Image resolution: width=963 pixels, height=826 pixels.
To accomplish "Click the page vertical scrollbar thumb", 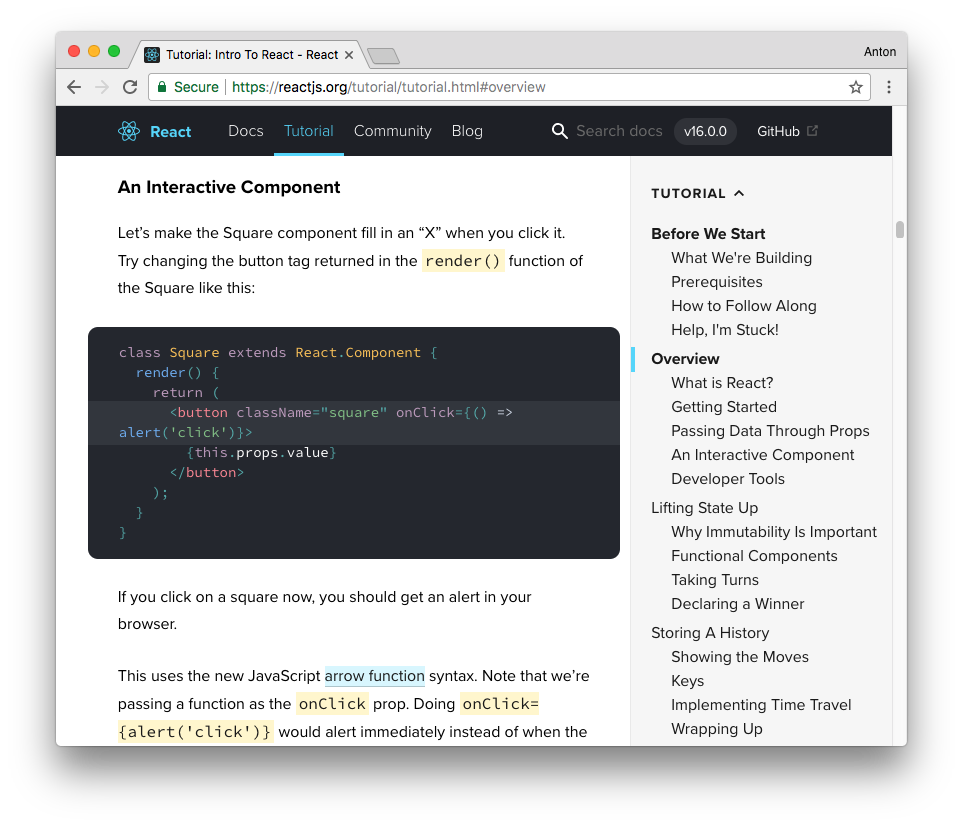I will click(900, 229).
